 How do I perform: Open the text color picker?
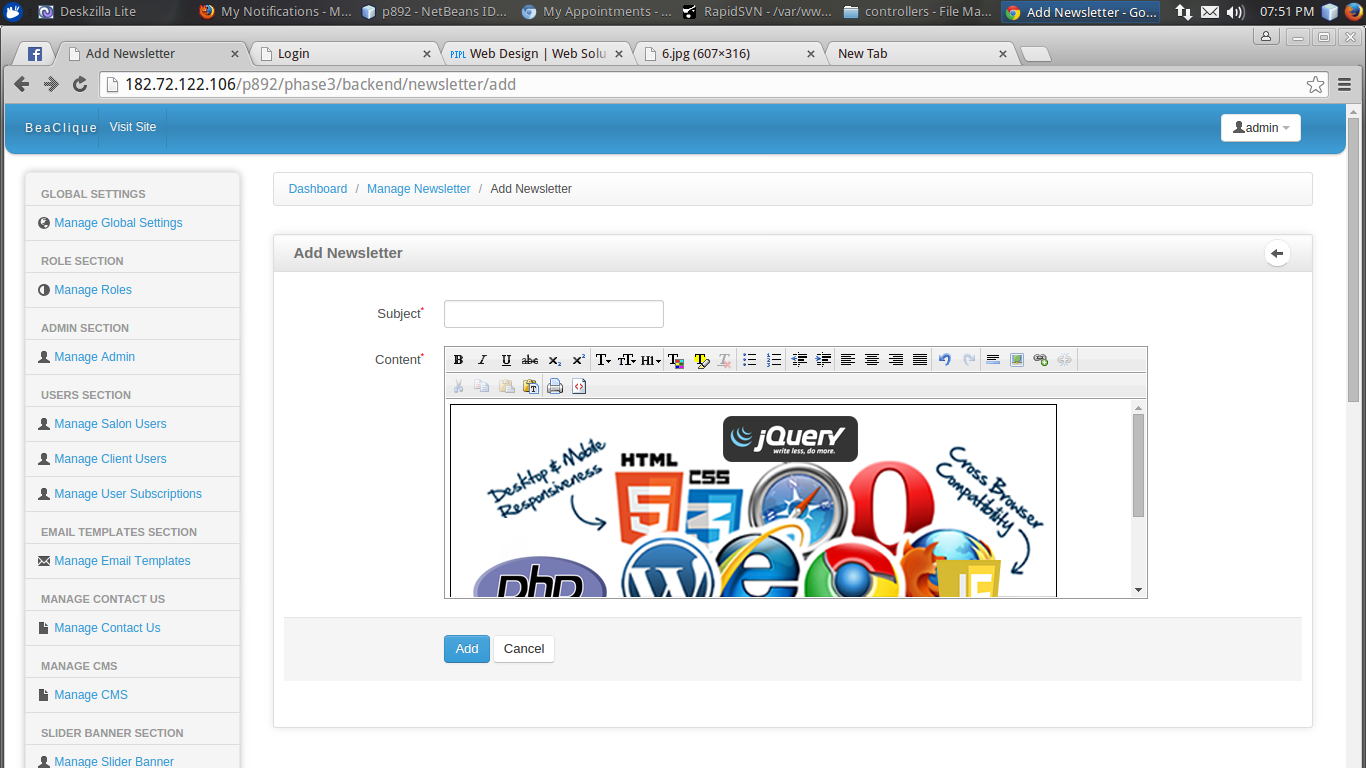click(x=676, y=360)
